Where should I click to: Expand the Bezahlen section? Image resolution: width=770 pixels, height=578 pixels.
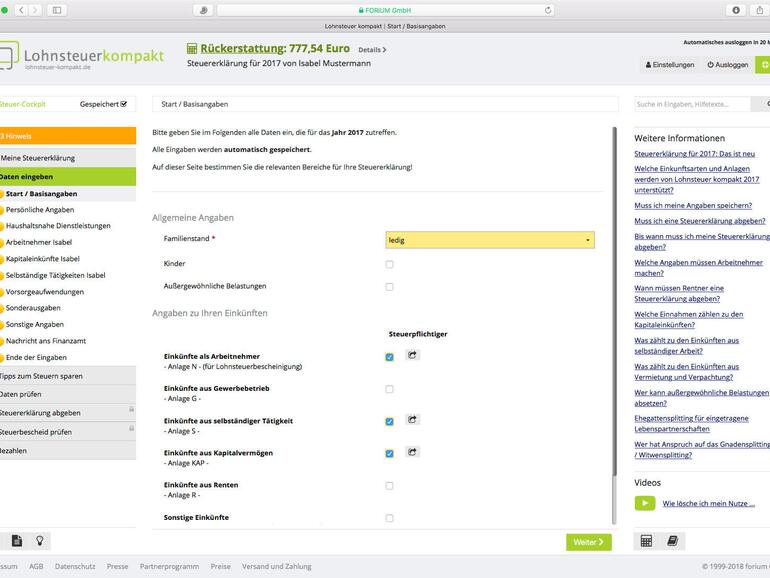68,450
